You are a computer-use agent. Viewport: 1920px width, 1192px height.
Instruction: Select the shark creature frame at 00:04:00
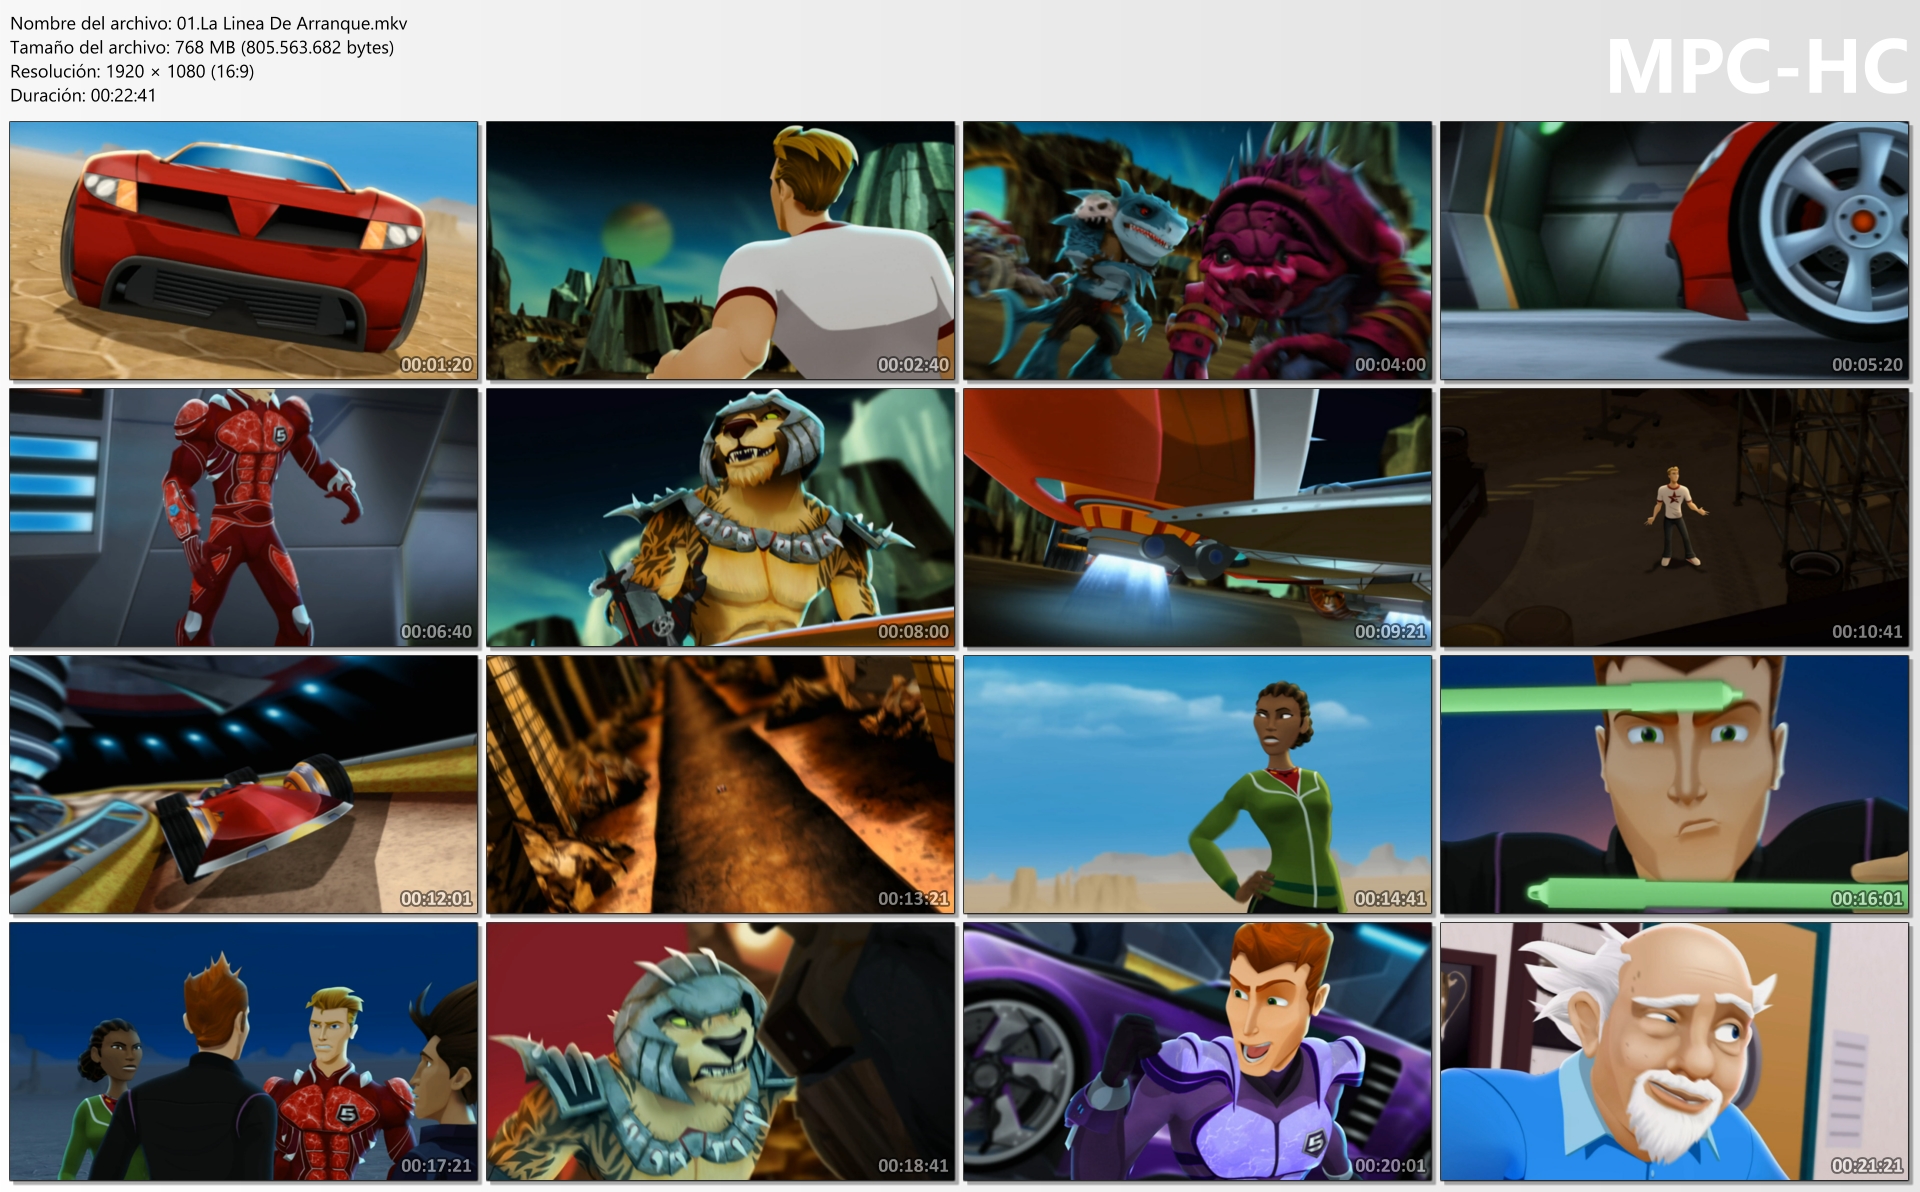[x=1197, y=251]
